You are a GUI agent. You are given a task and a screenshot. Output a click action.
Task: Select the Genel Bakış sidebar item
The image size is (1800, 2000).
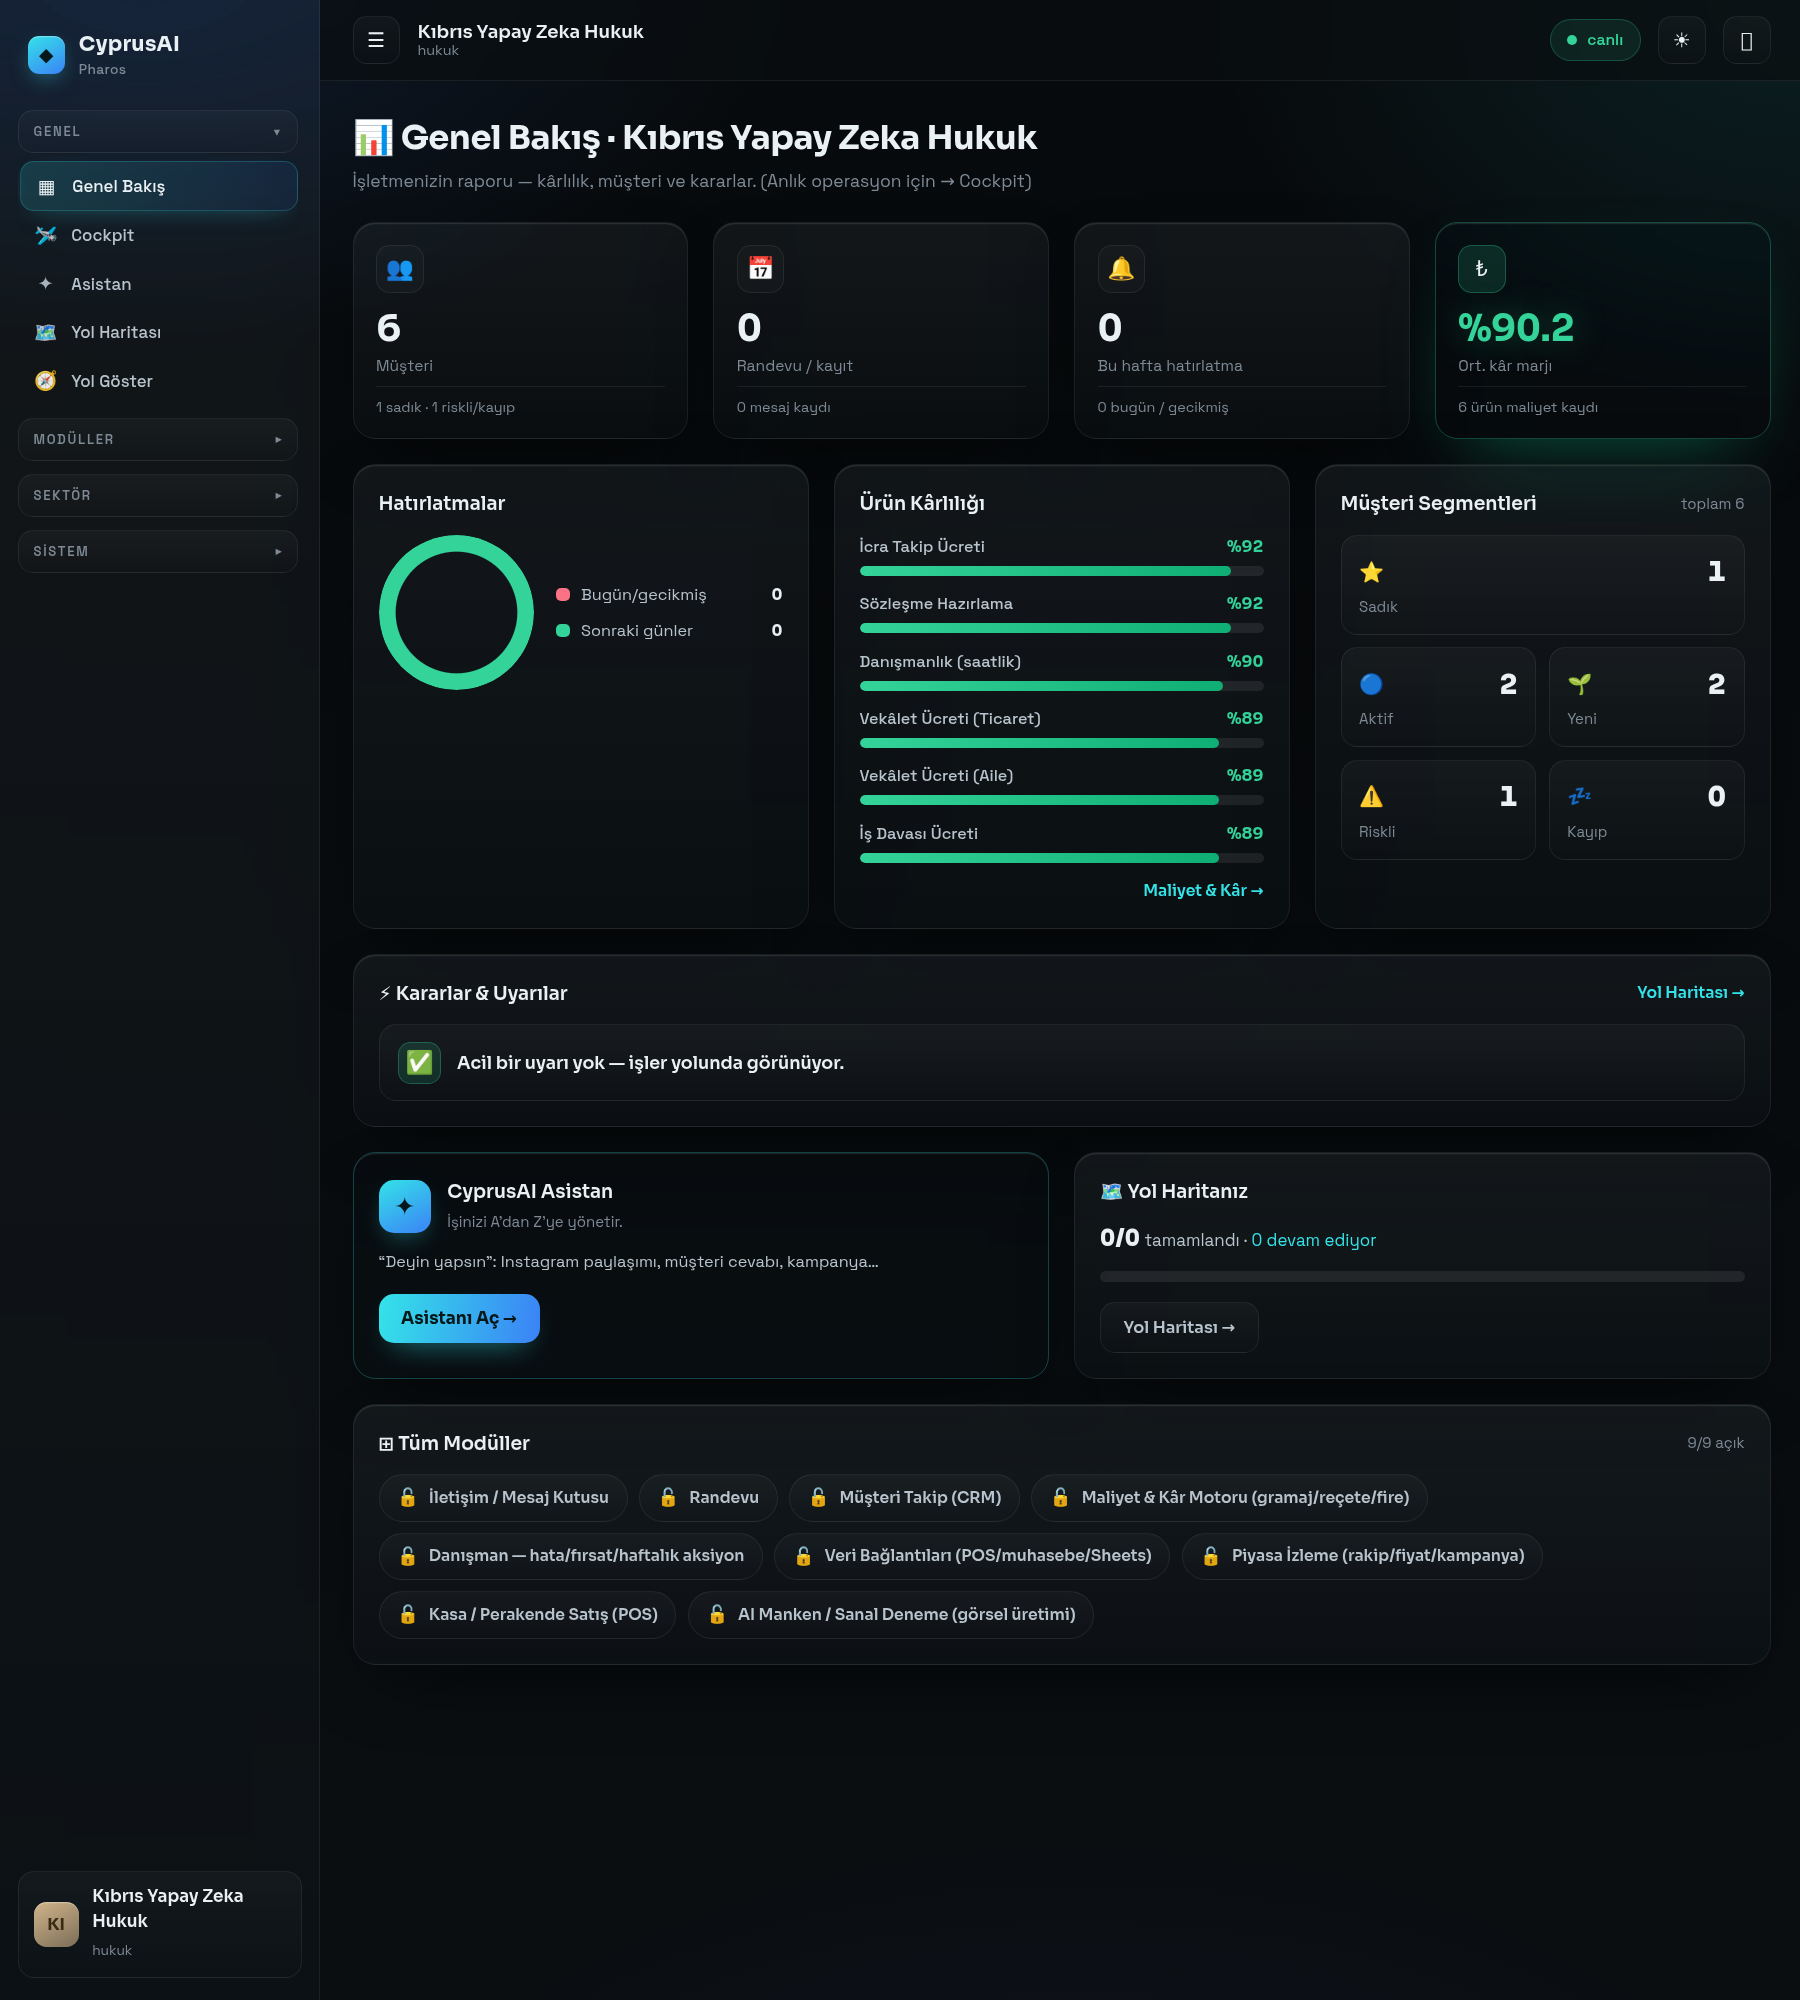[x=158, y=186]
